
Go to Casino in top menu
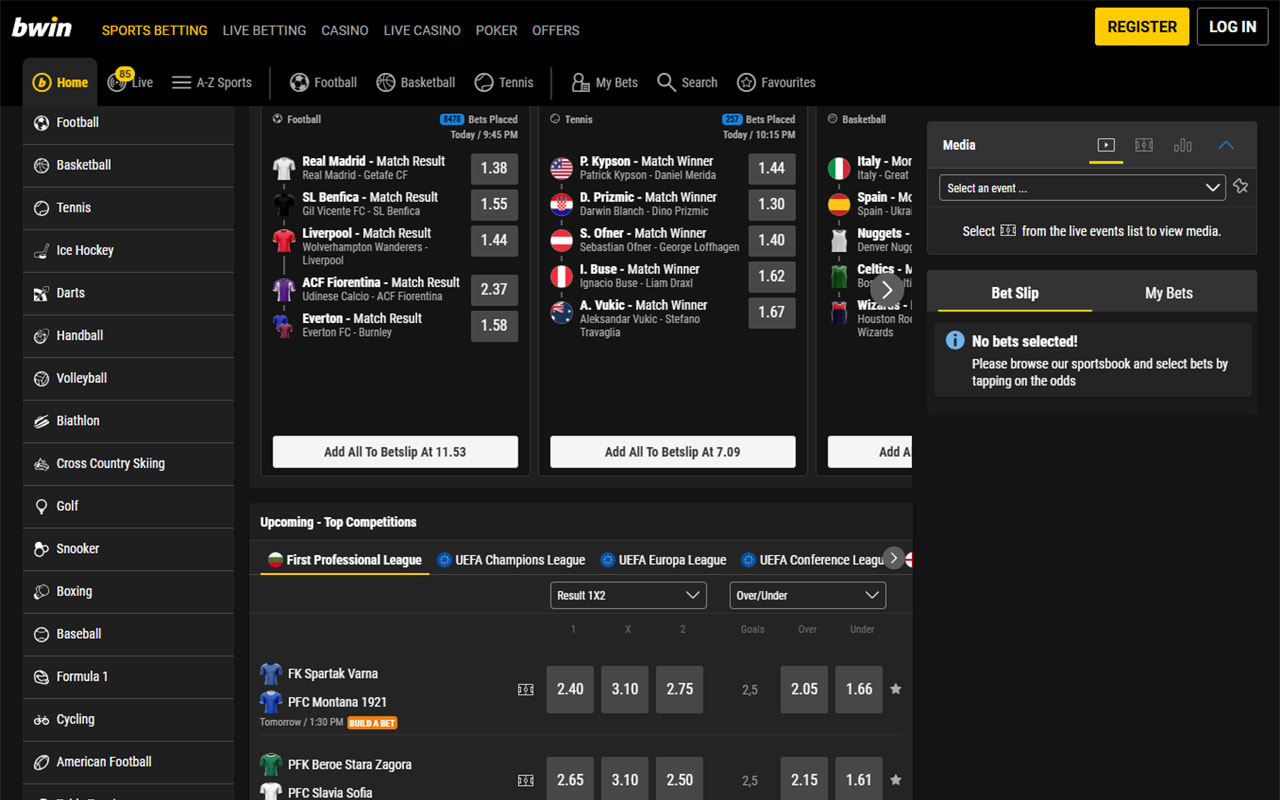tap(345, 30)
